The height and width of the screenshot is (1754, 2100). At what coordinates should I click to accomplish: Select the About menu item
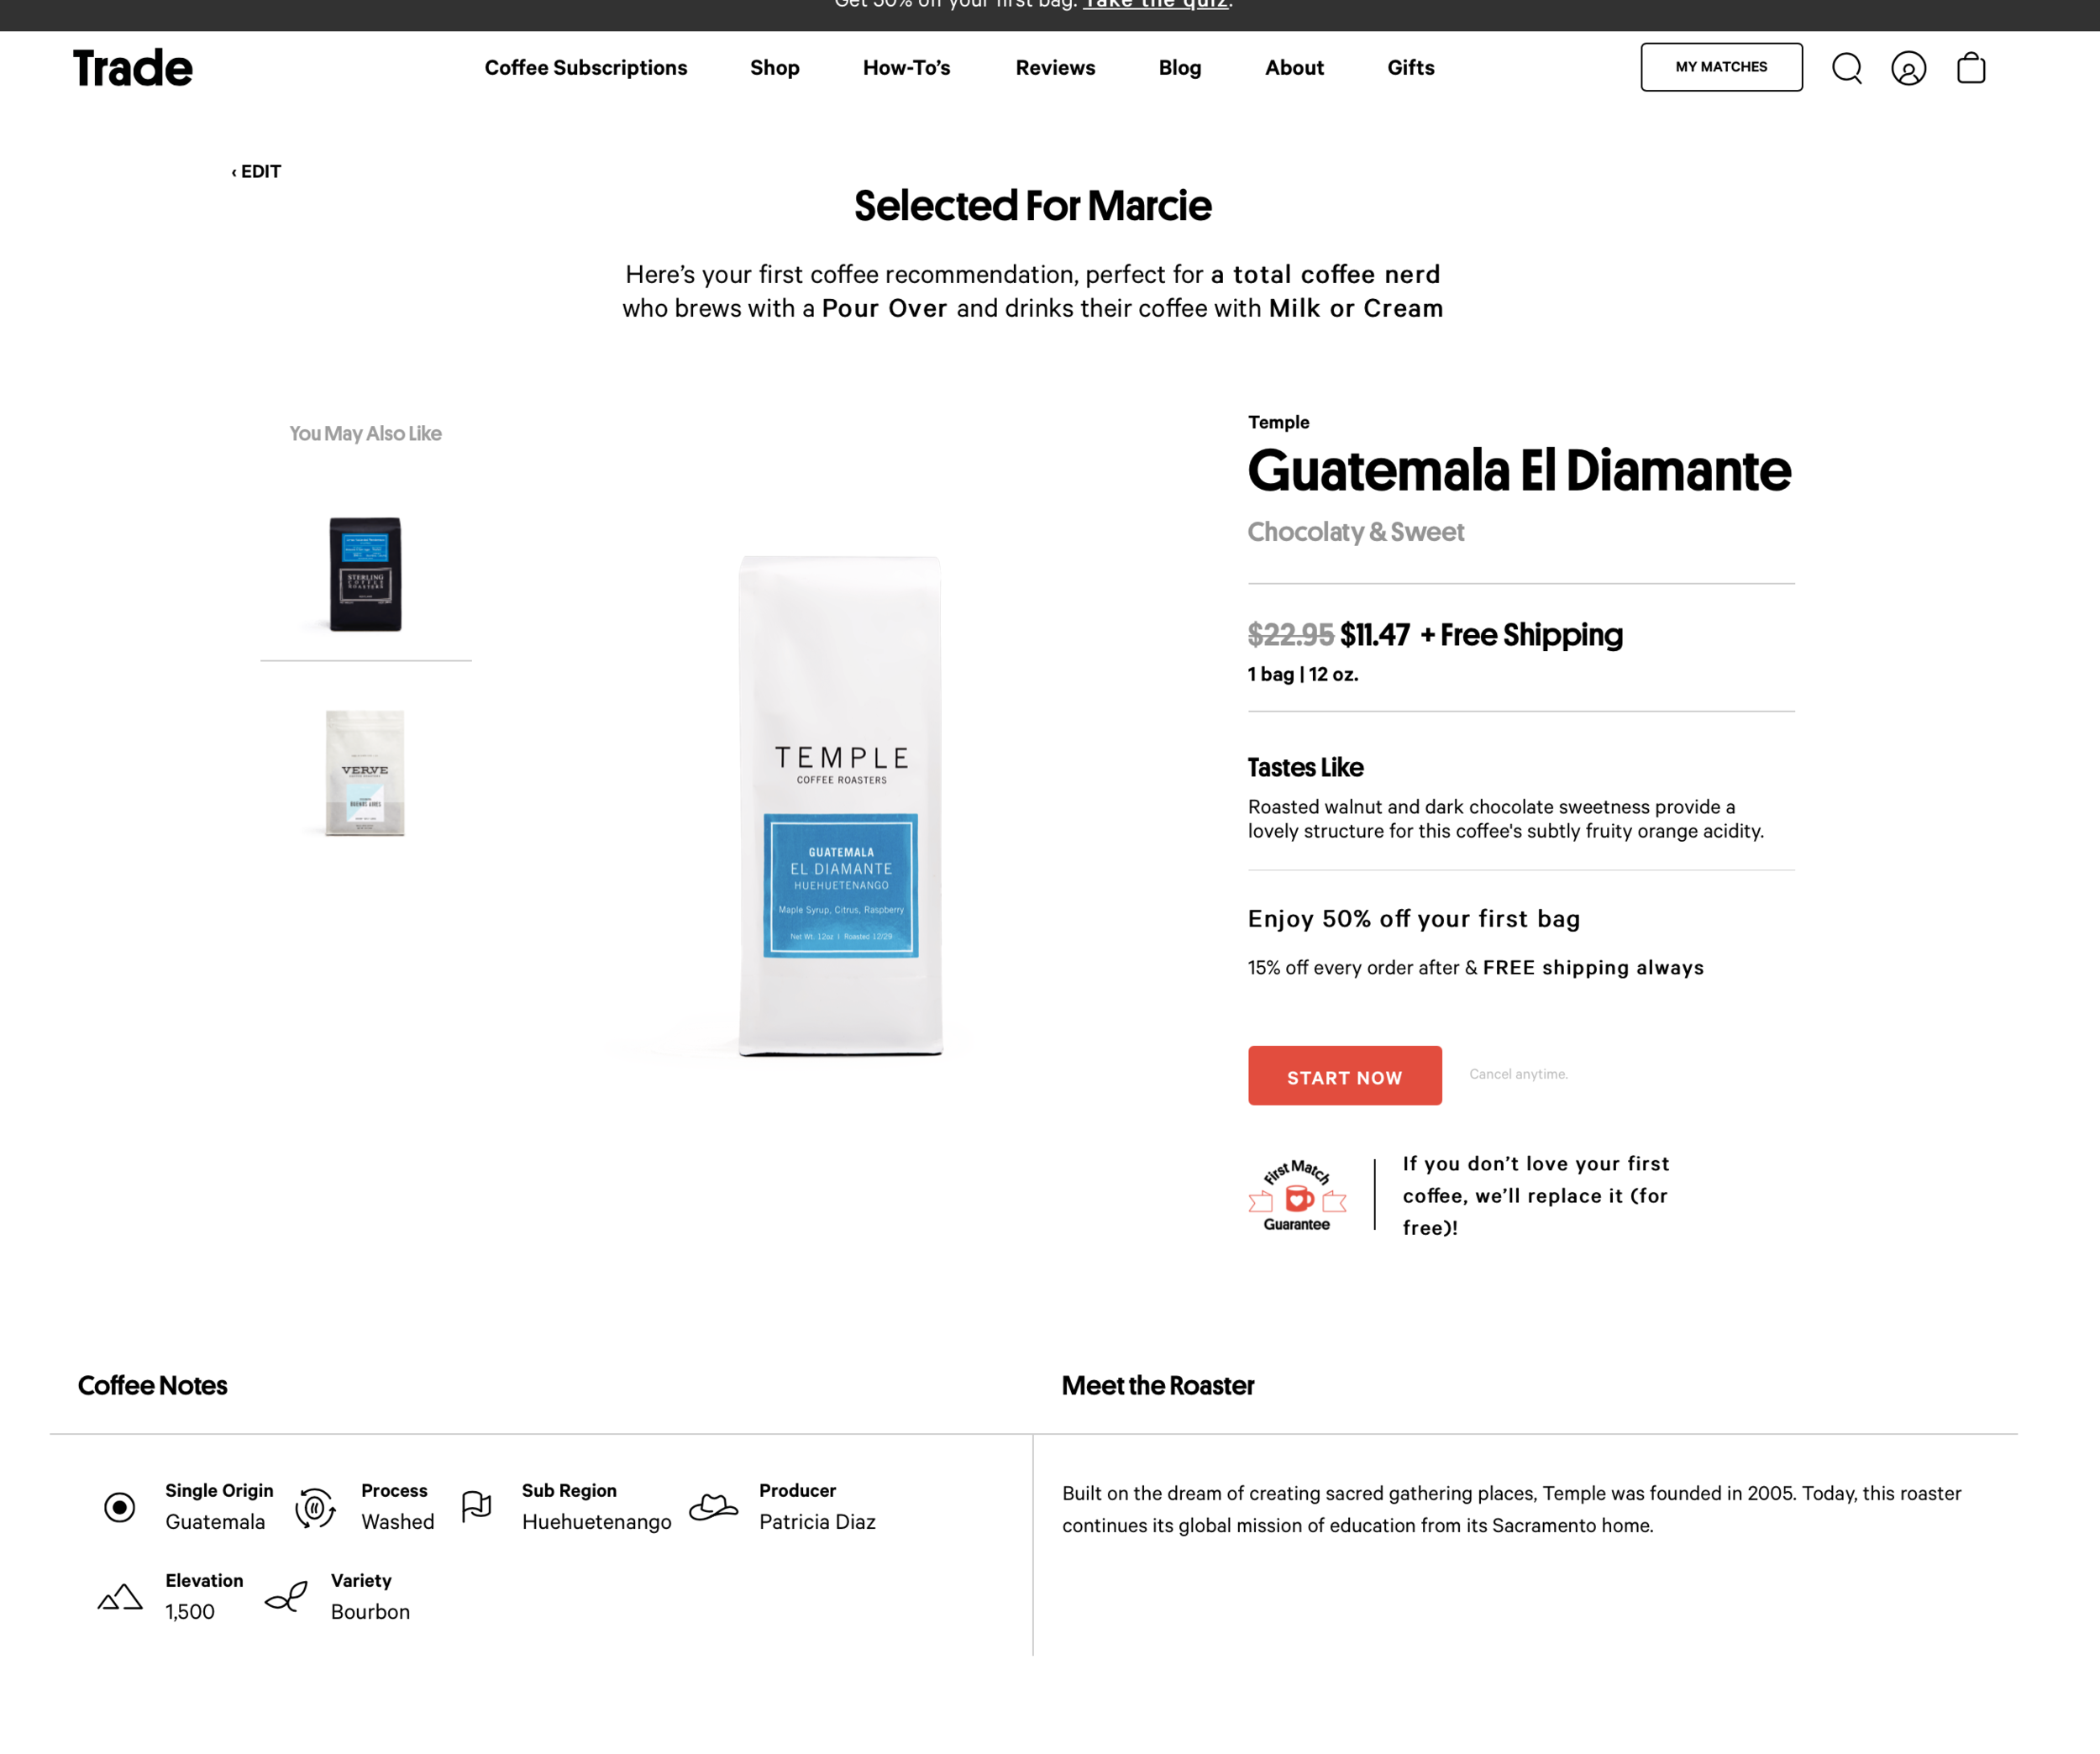pos(1291,66)
